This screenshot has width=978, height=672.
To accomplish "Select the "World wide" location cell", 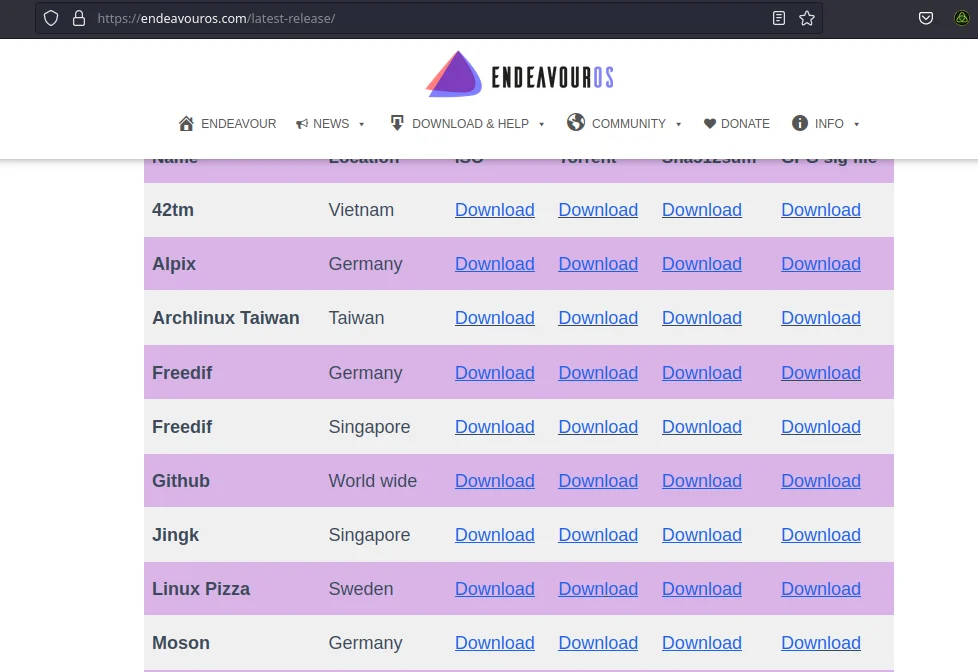I will (x=372, y=480).
